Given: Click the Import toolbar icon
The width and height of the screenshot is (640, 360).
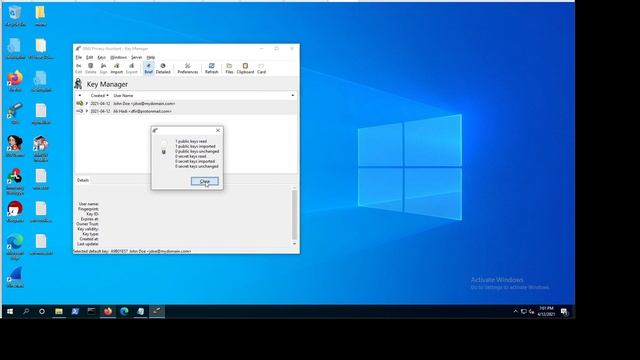Looking at the screenshot, I should [x=116, y=68].
